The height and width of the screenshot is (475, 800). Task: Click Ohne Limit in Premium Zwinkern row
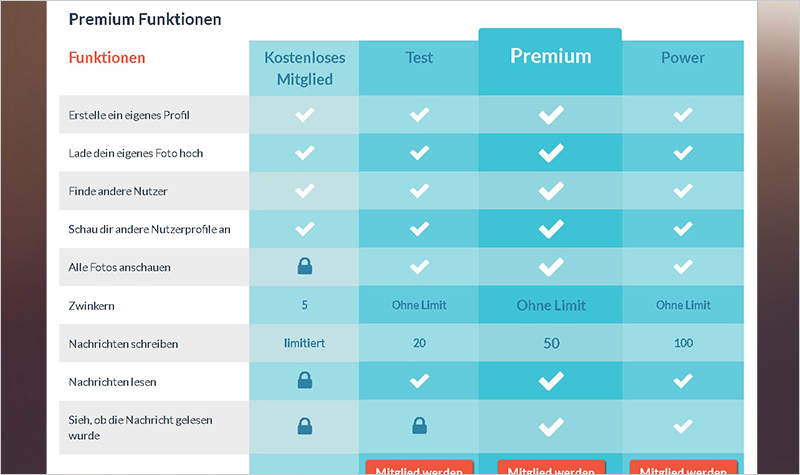click(551, 306)
